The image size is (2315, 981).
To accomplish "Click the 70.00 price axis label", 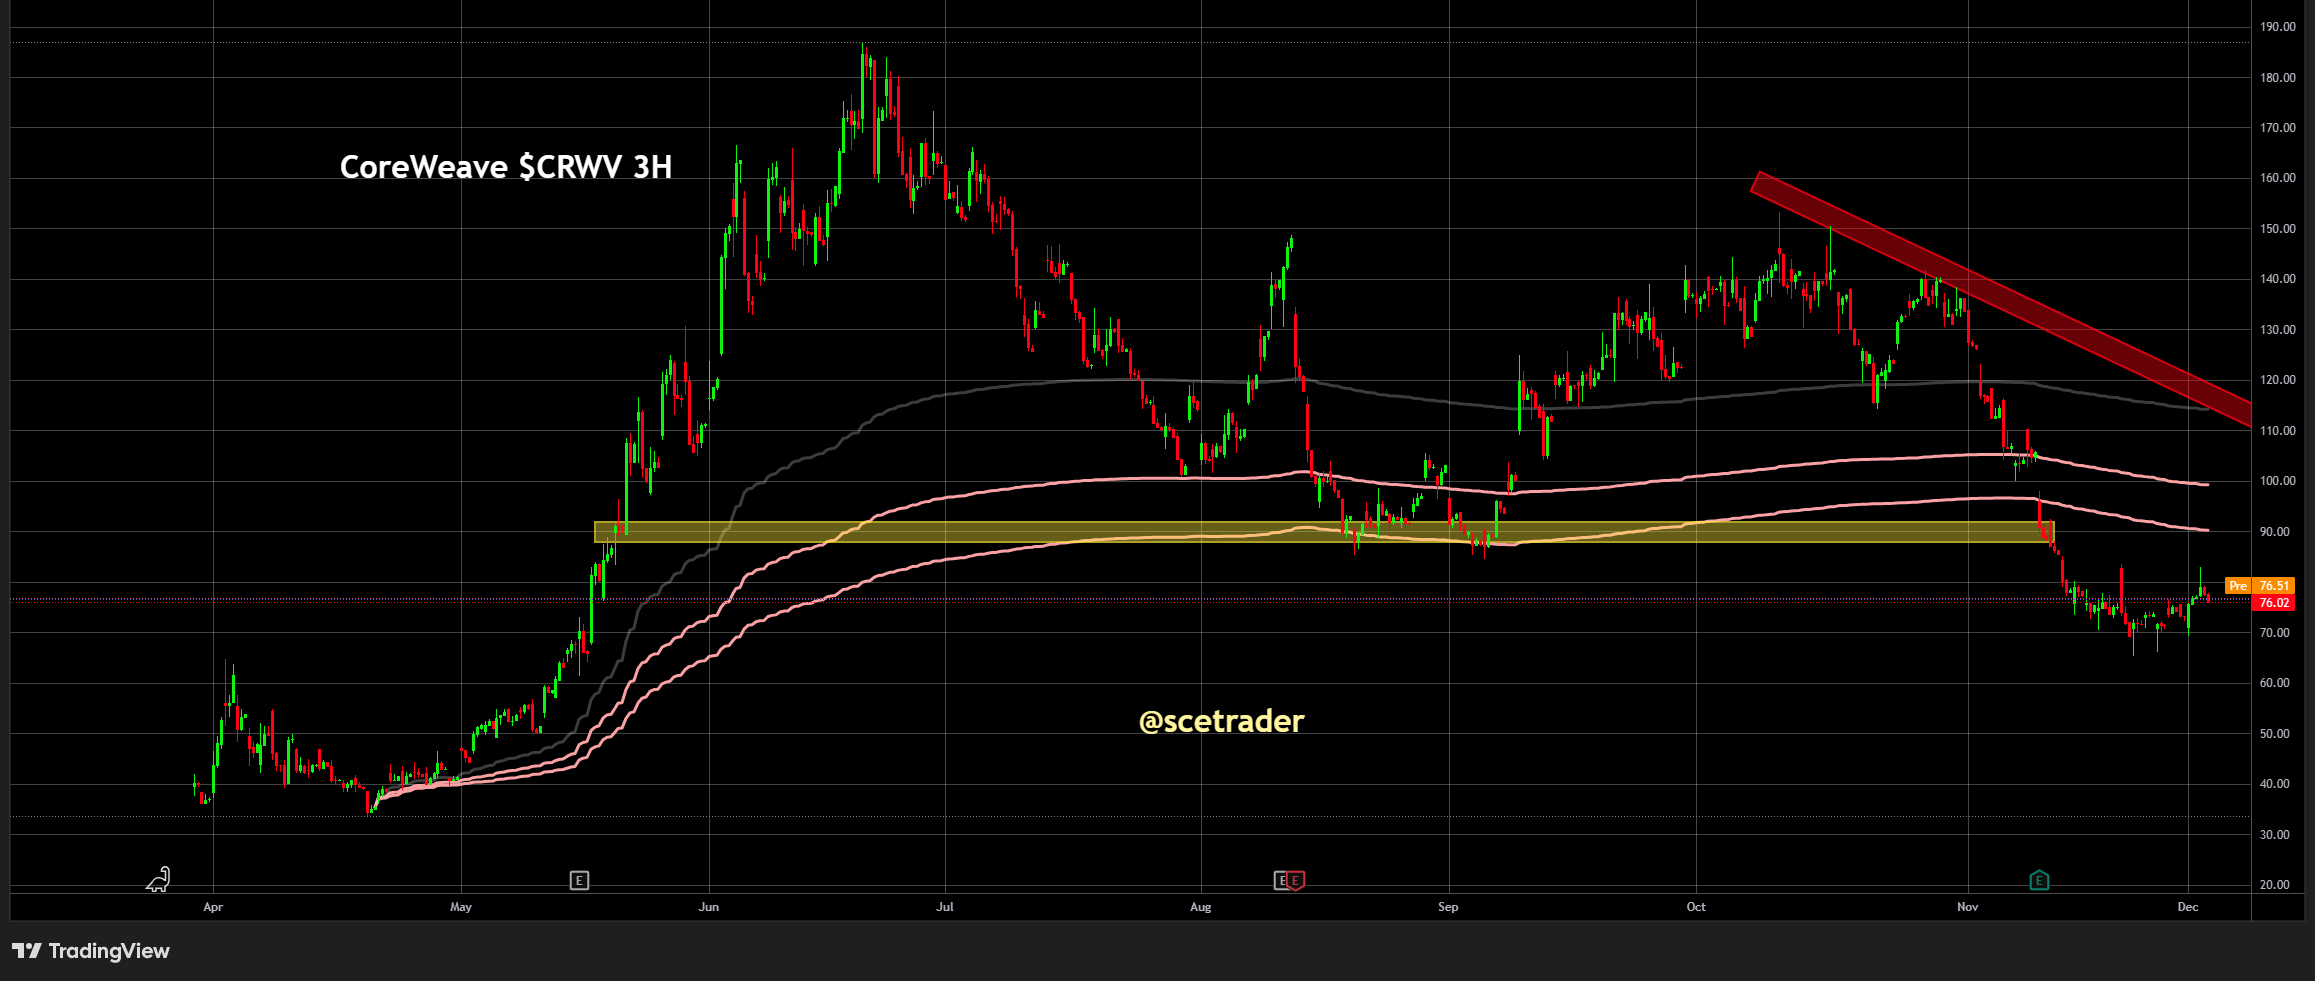I will (2274, 633).
